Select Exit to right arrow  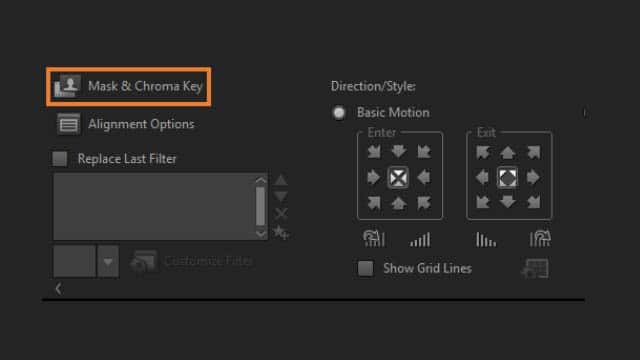coord(533,178)
